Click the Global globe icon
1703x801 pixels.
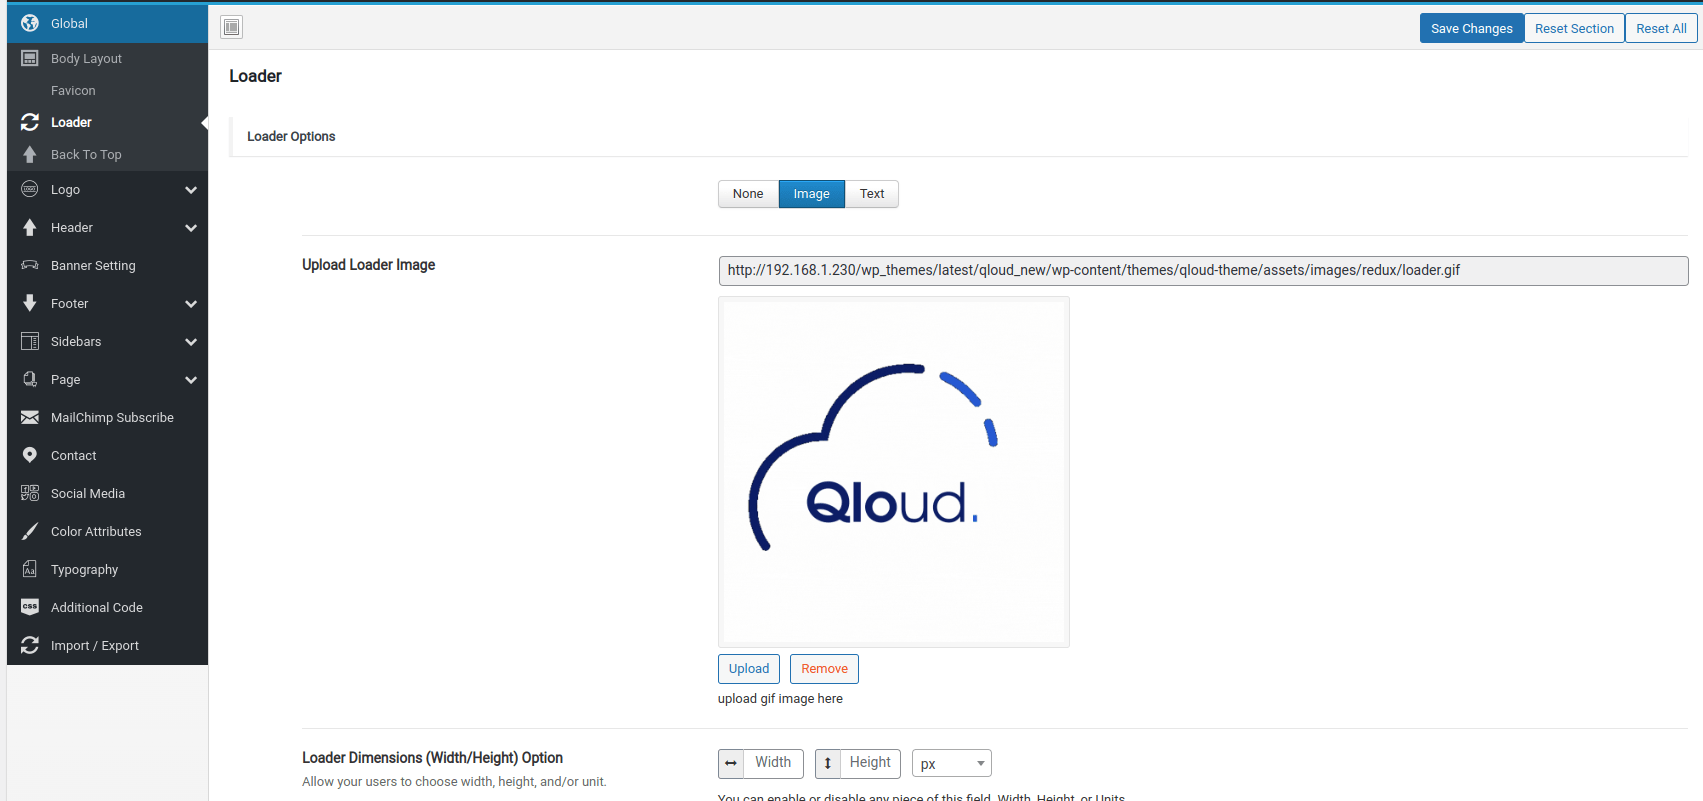(30, 23)
